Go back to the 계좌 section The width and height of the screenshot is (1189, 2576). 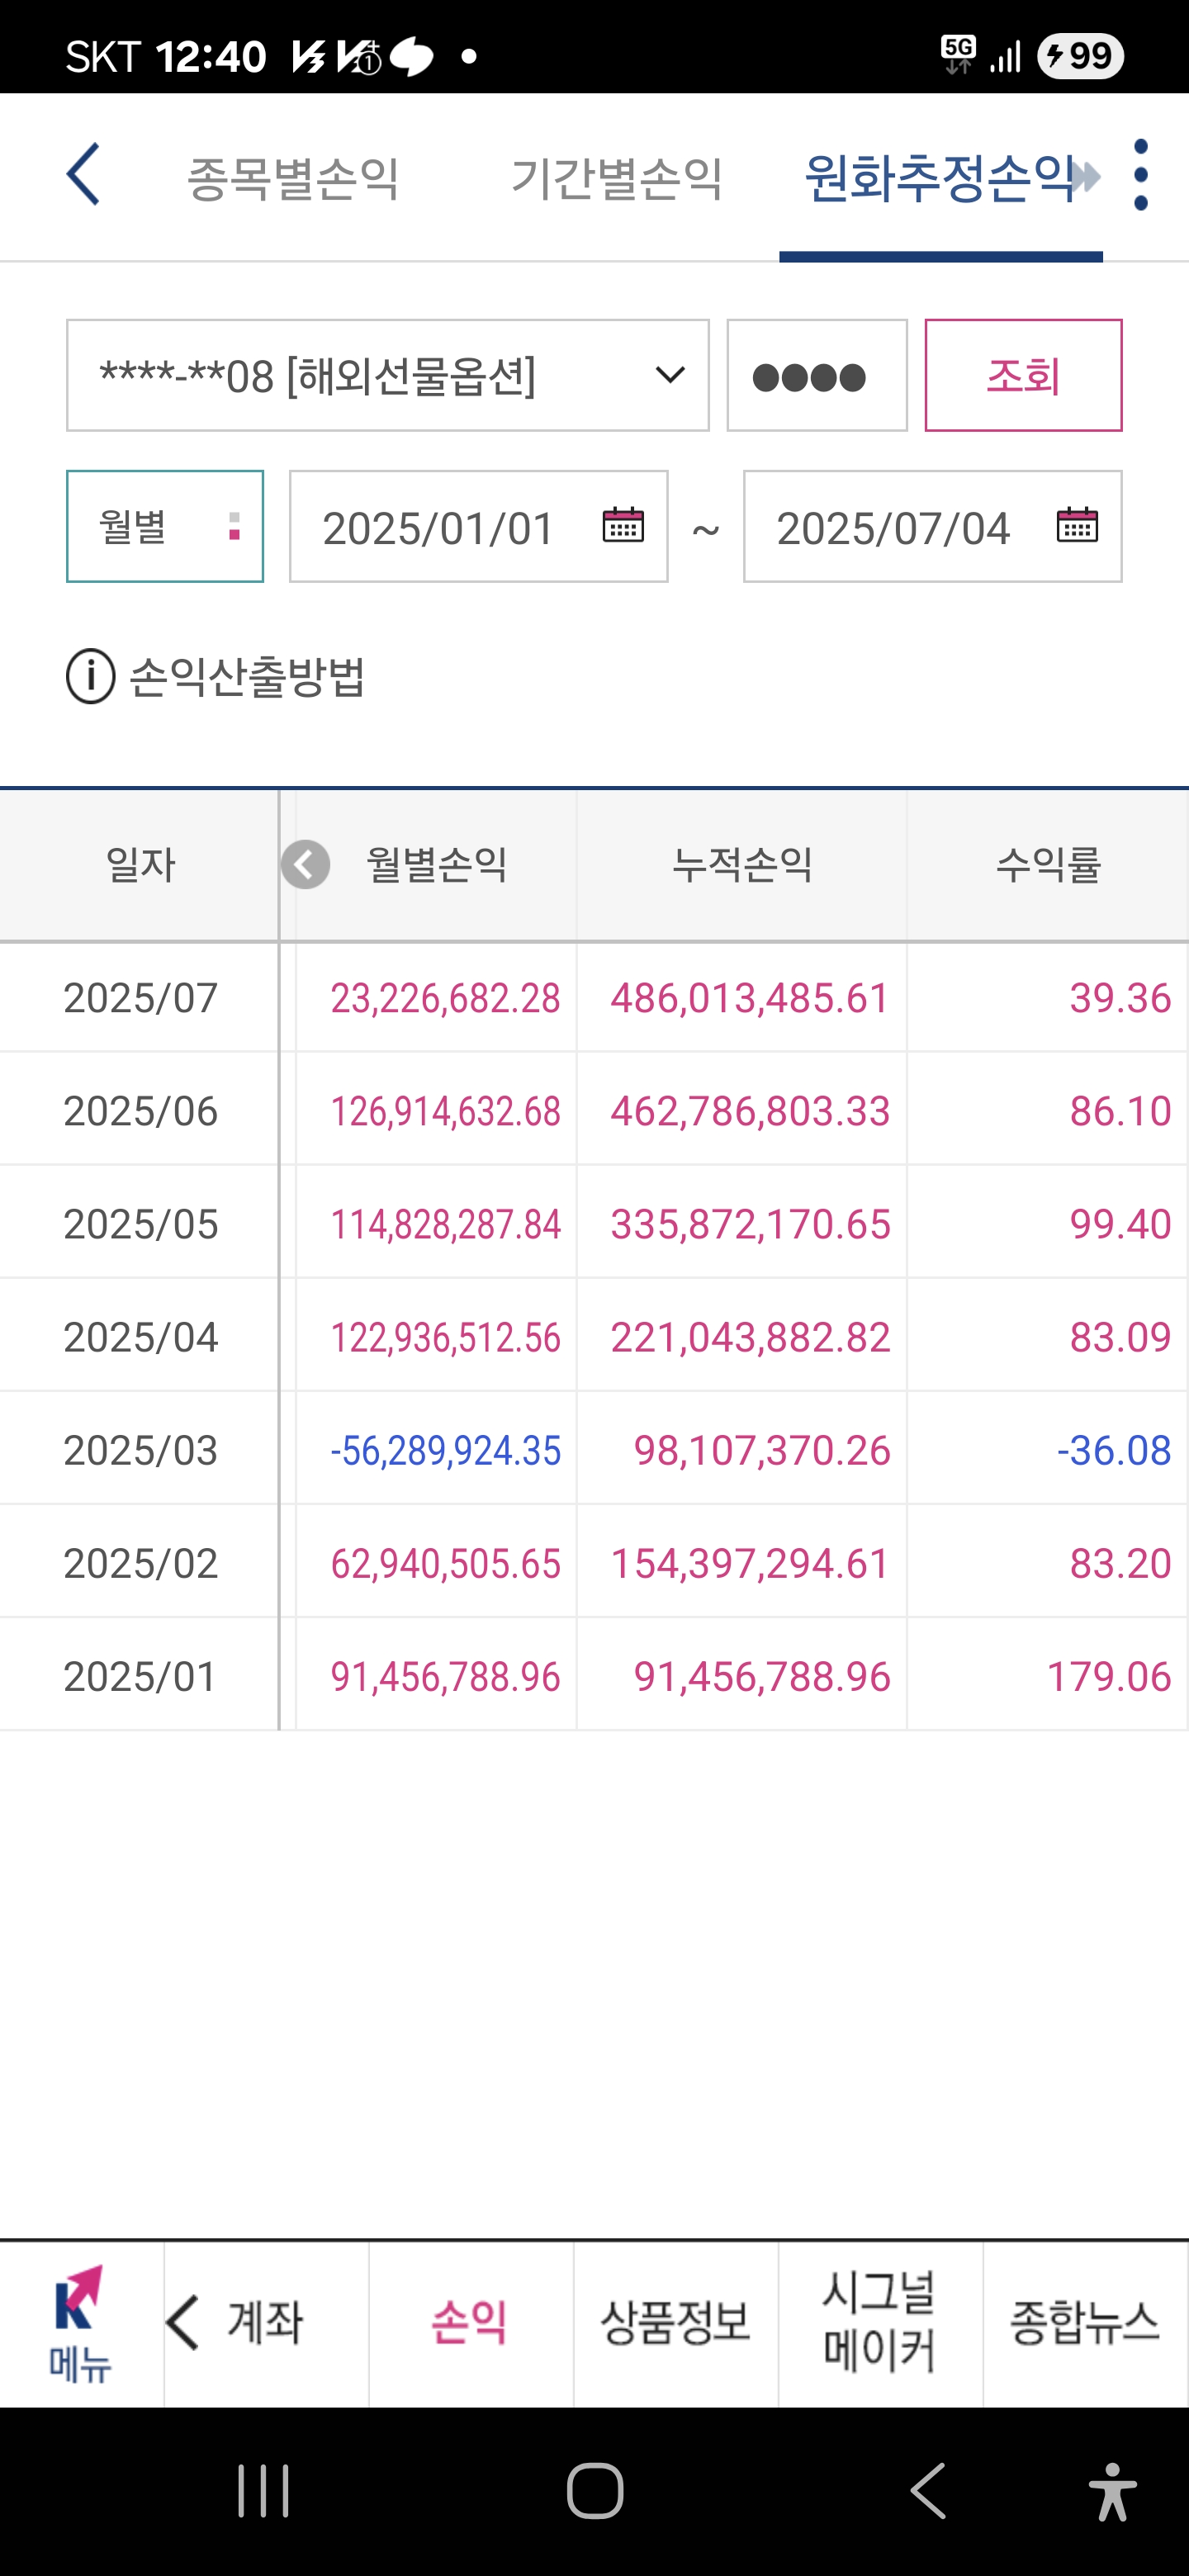[x=265, y=2322]
